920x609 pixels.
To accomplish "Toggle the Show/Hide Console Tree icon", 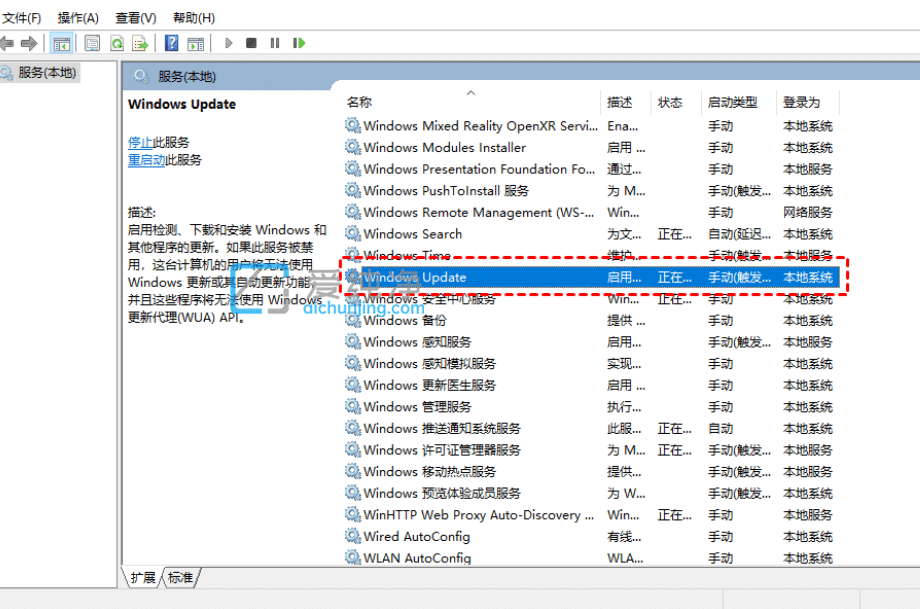I will click(x=61, y=42).
